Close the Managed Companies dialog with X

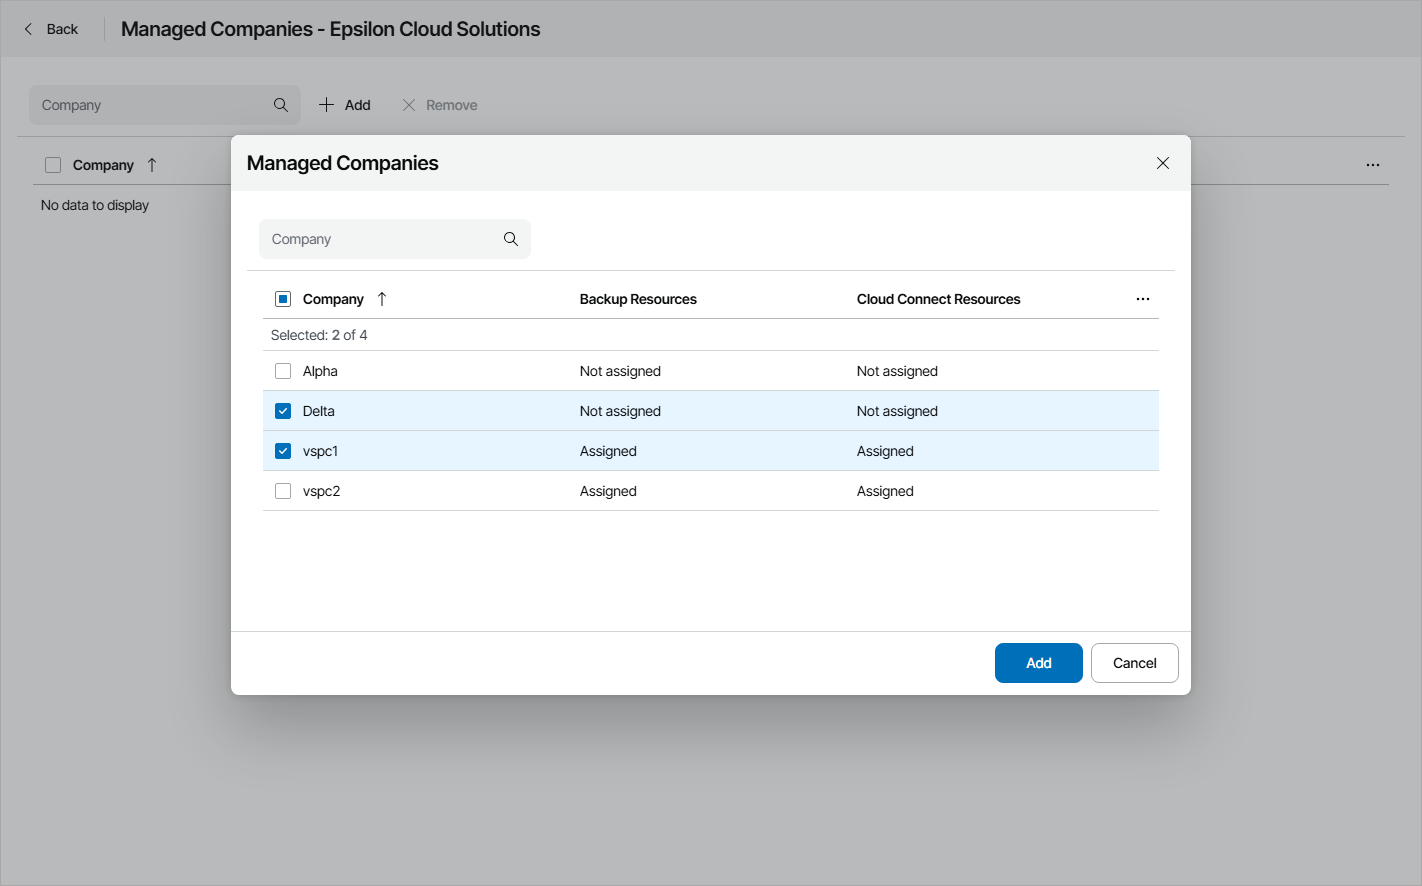[x=1163, y=163]
